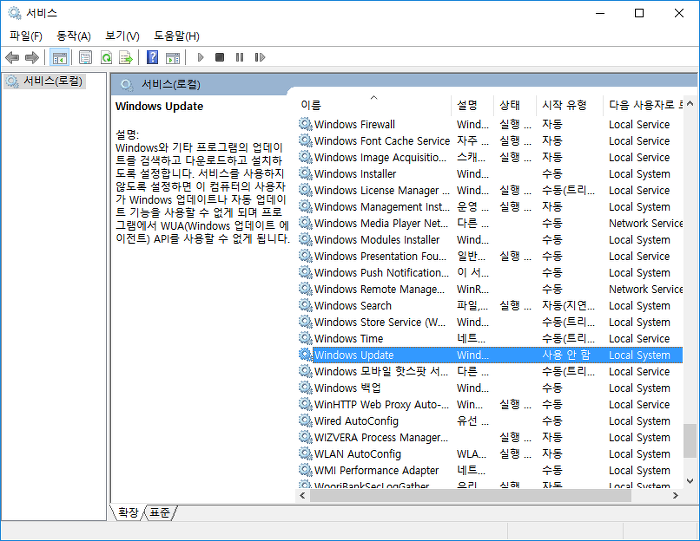
Task: Click gear icon of Windows Time row
Action: (305, 338)
